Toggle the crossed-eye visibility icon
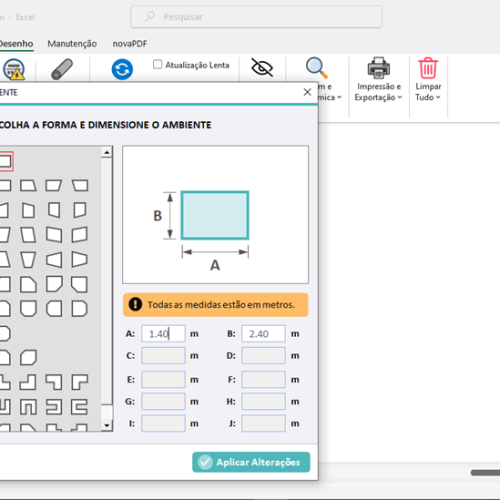Image resolution: width=500 pixels, height=500 pixels. (x=262, y=68)
